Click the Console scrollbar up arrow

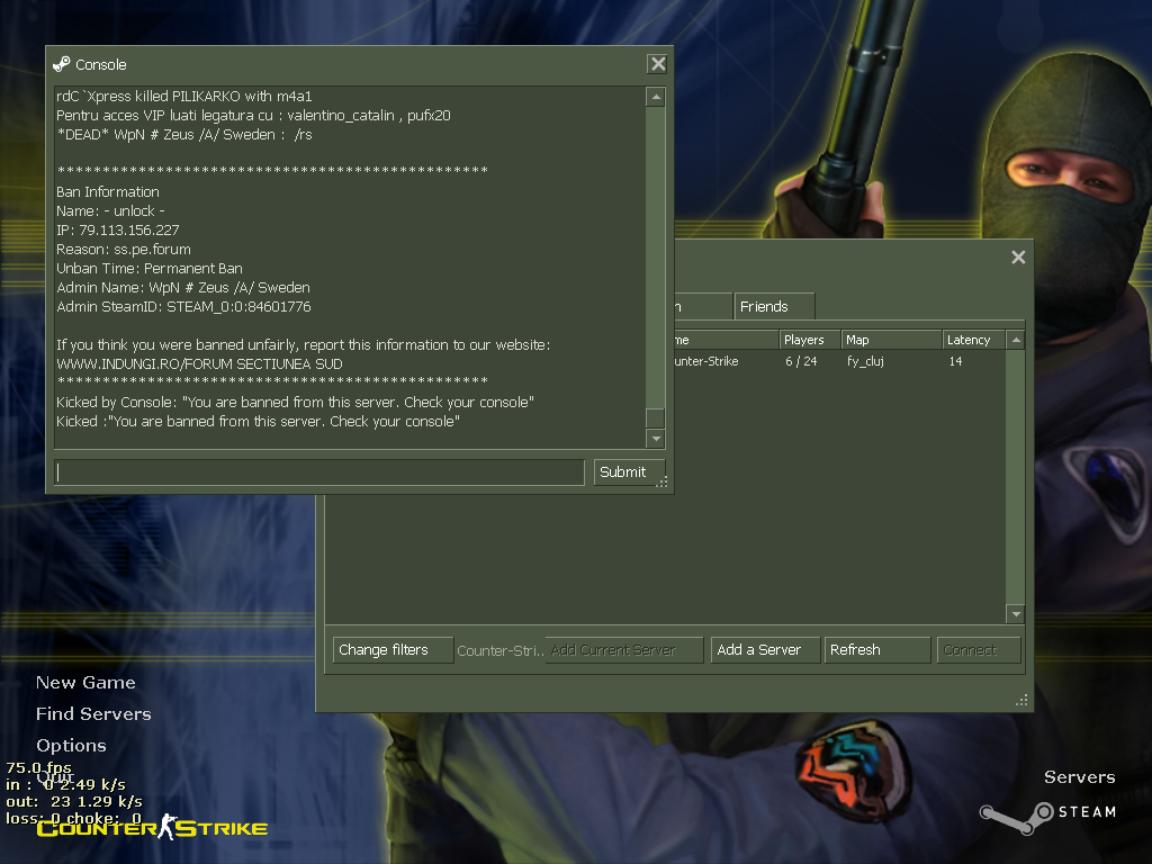655,97
